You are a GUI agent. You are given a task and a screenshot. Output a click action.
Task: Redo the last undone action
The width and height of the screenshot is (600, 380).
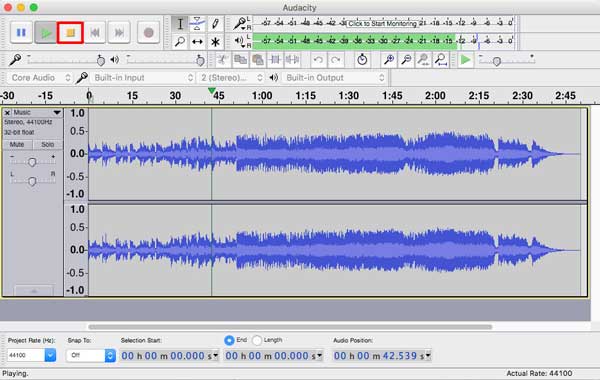coord(336,60)
